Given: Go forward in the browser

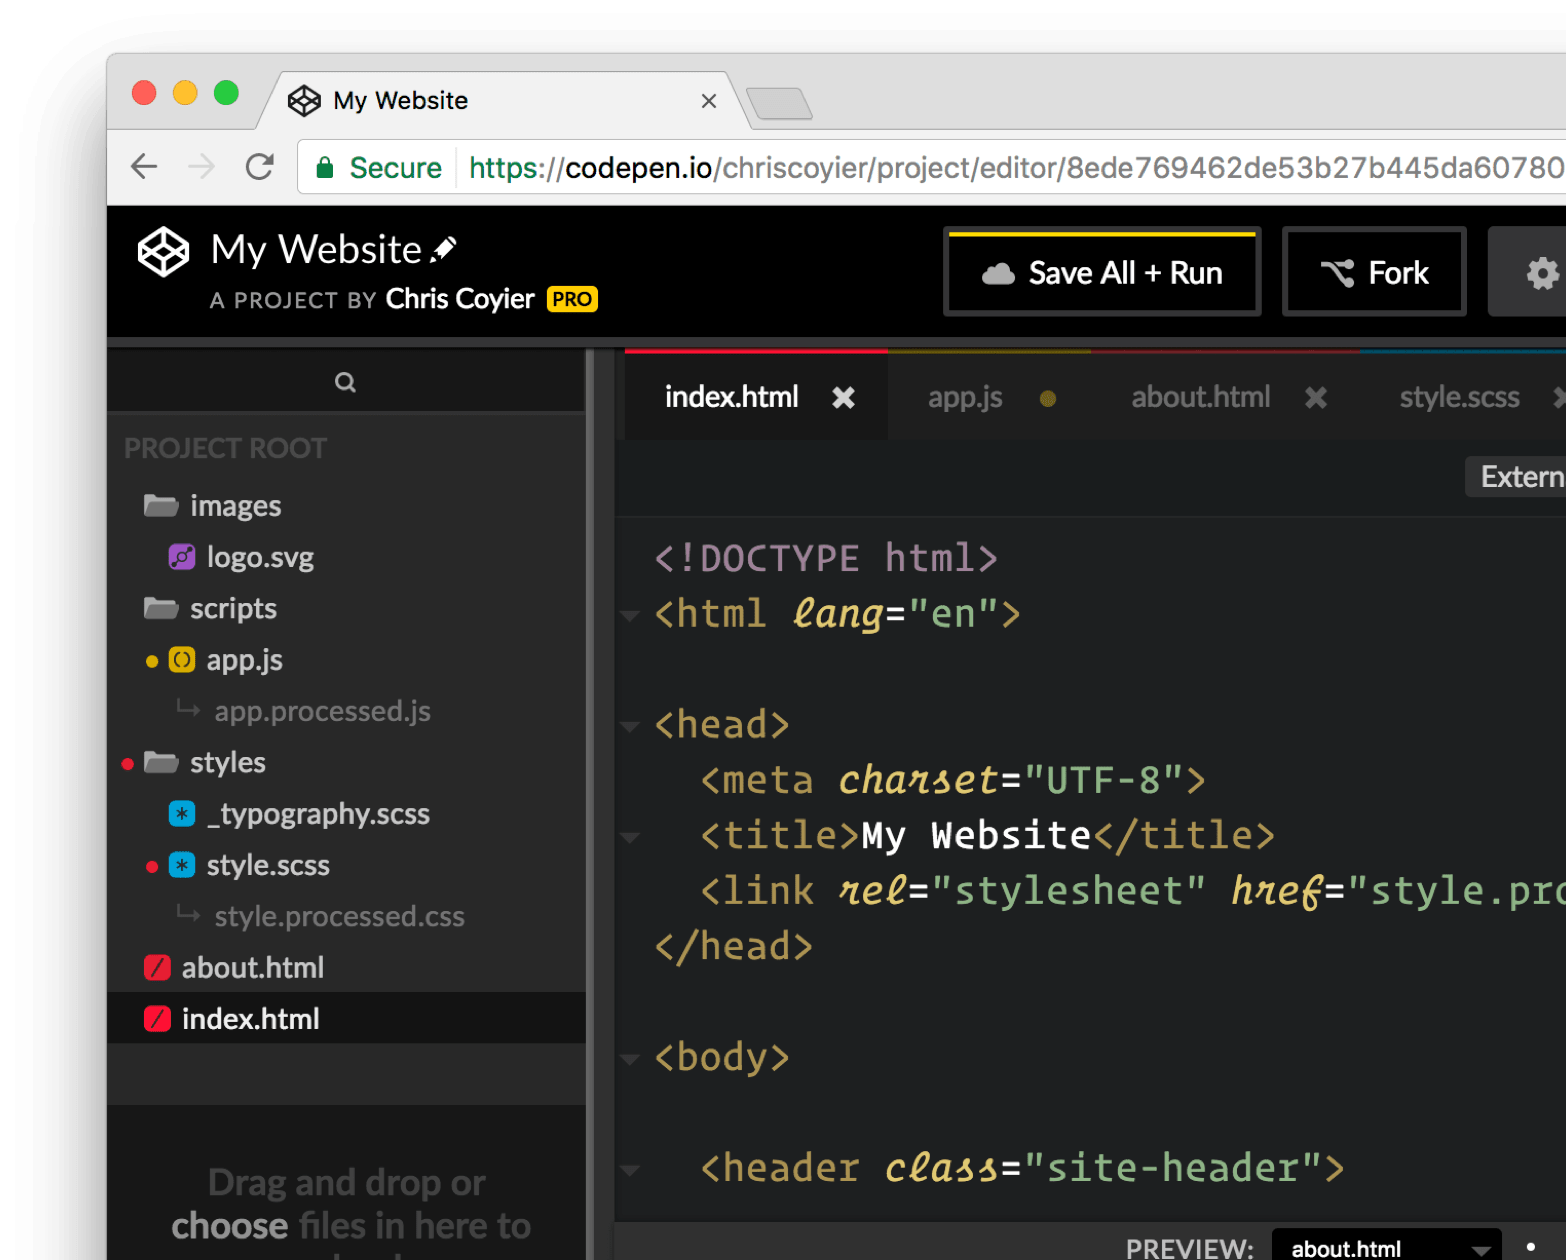Looking at the screenshot, I should click(x=201, y=166).
